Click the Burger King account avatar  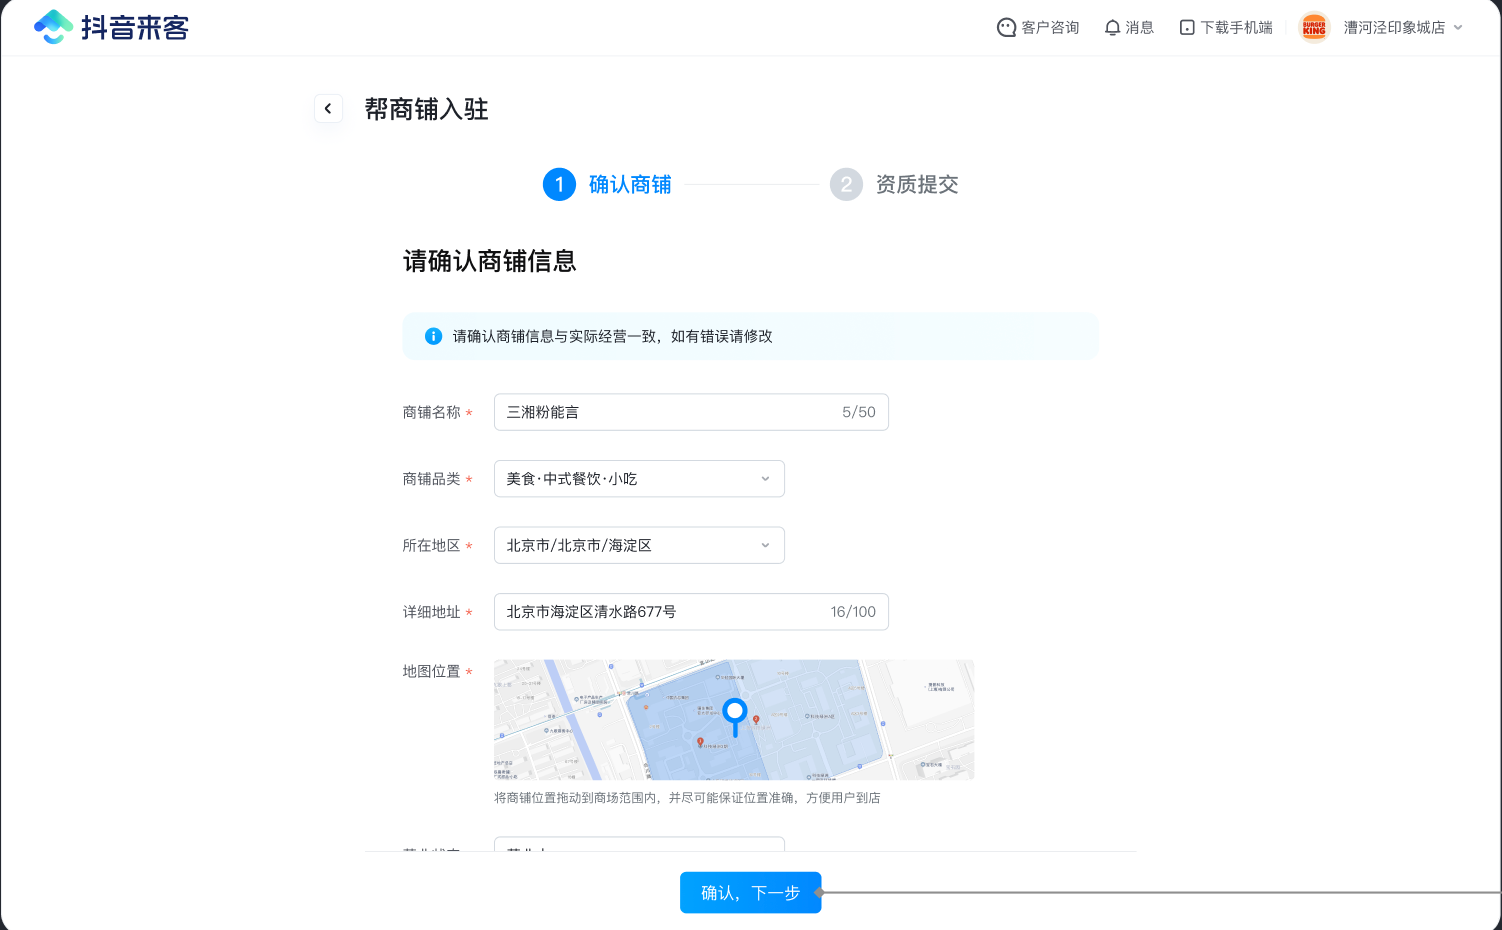1314,28
